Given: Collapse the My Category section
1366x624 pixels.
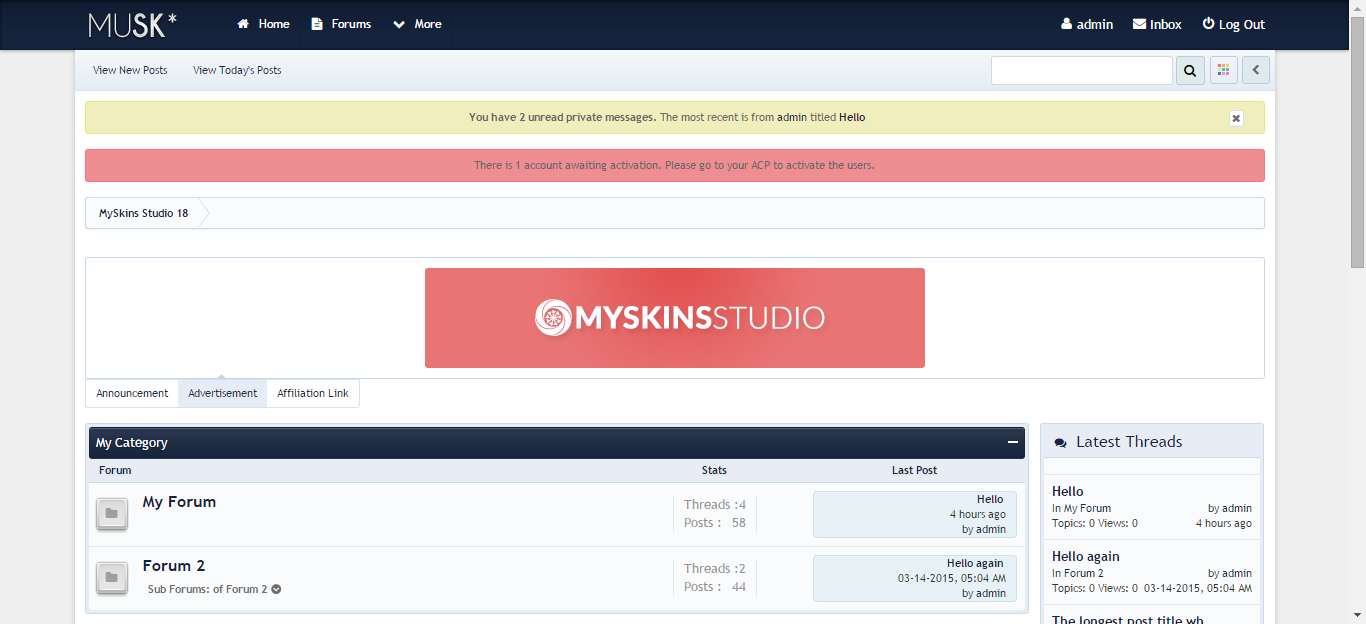Looking at the screenshot, I should [x=1013, y=442].
